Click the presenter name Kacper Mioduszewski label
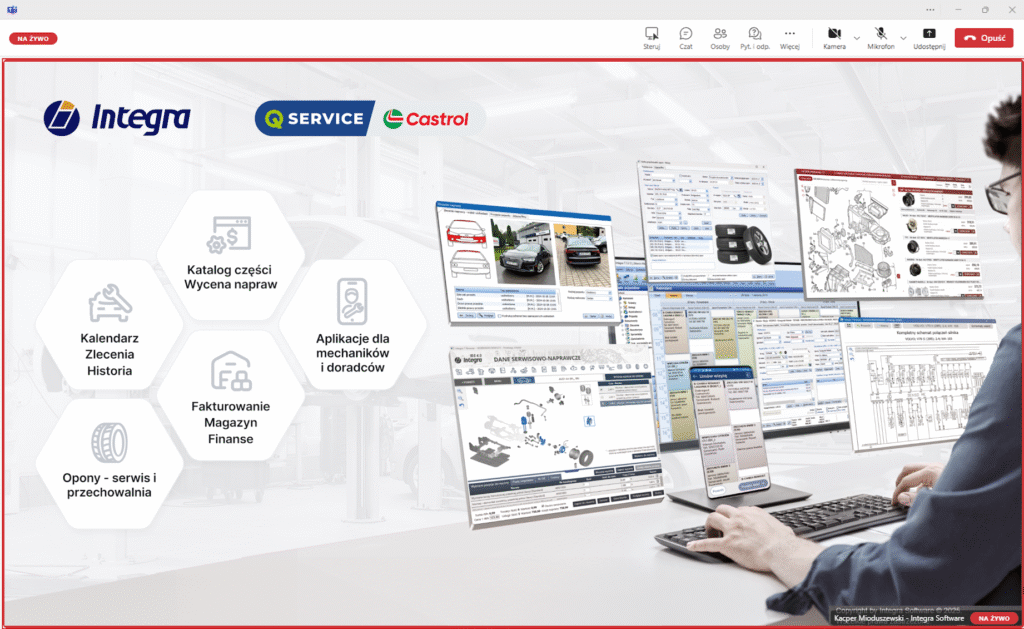The height and width of the screenshot is (629, 1024). 899,618
